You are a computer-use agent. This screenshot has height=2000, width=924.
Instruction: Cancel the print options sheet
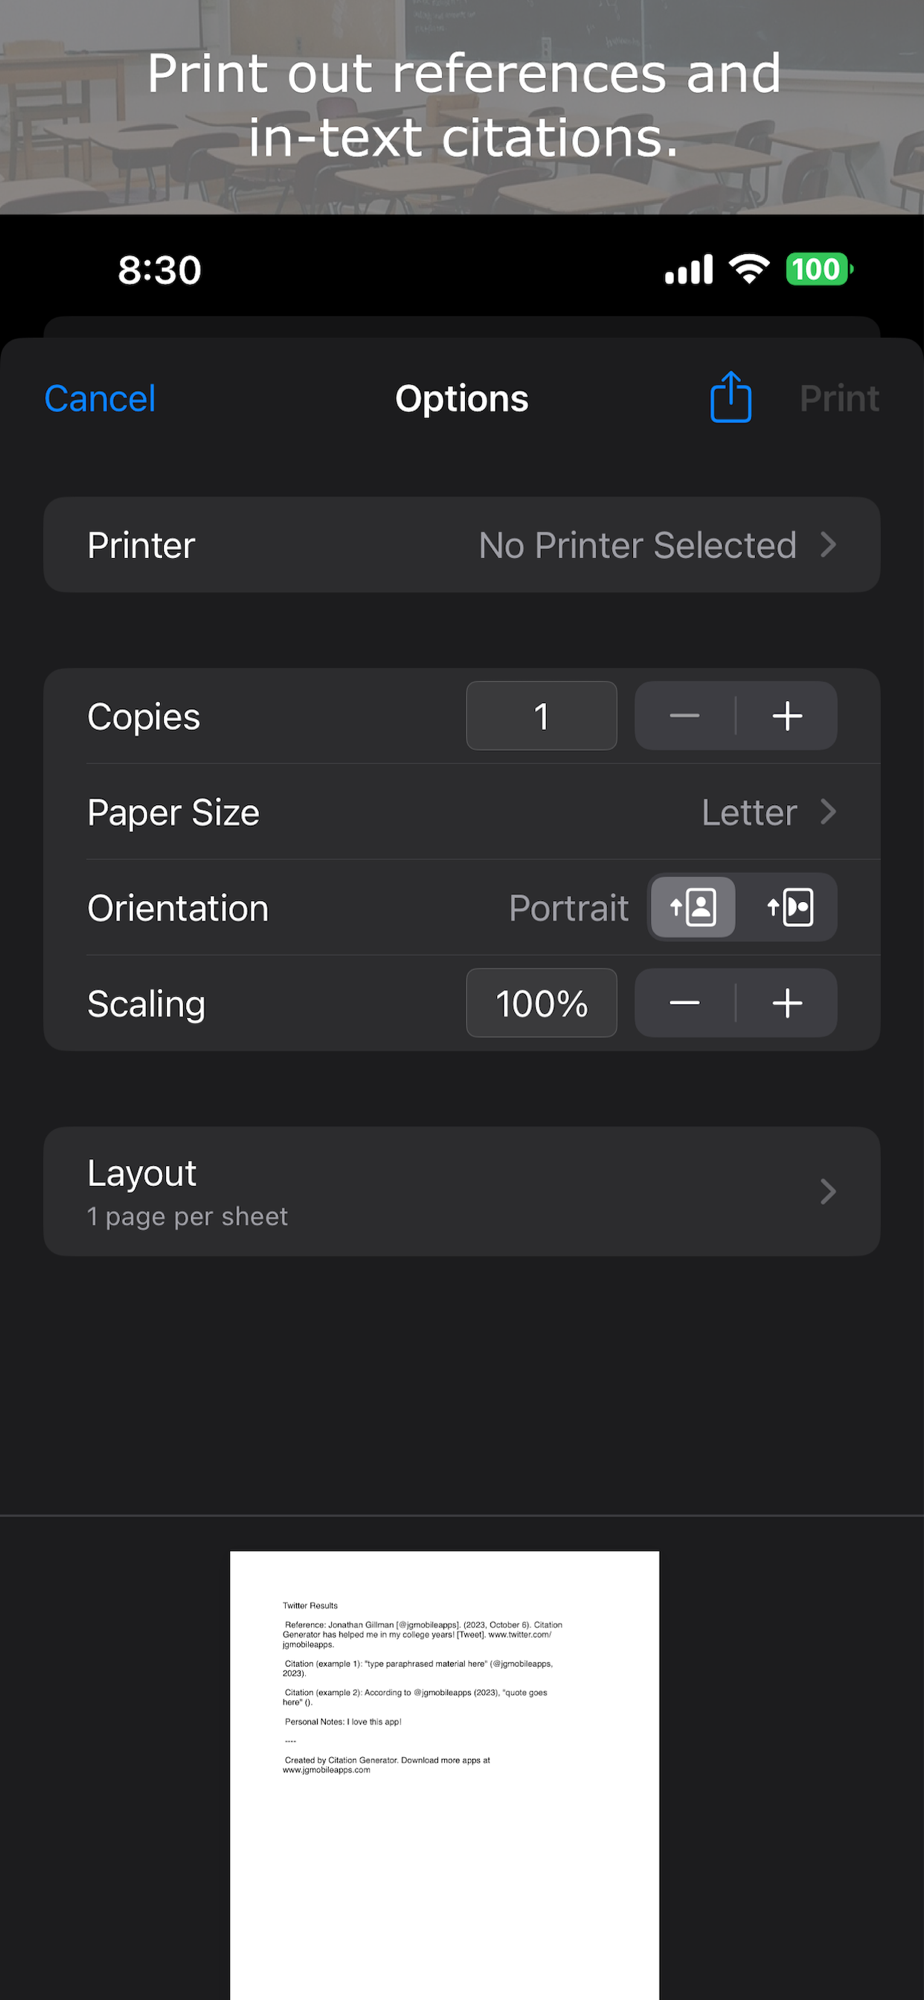(x=100, y=399)
